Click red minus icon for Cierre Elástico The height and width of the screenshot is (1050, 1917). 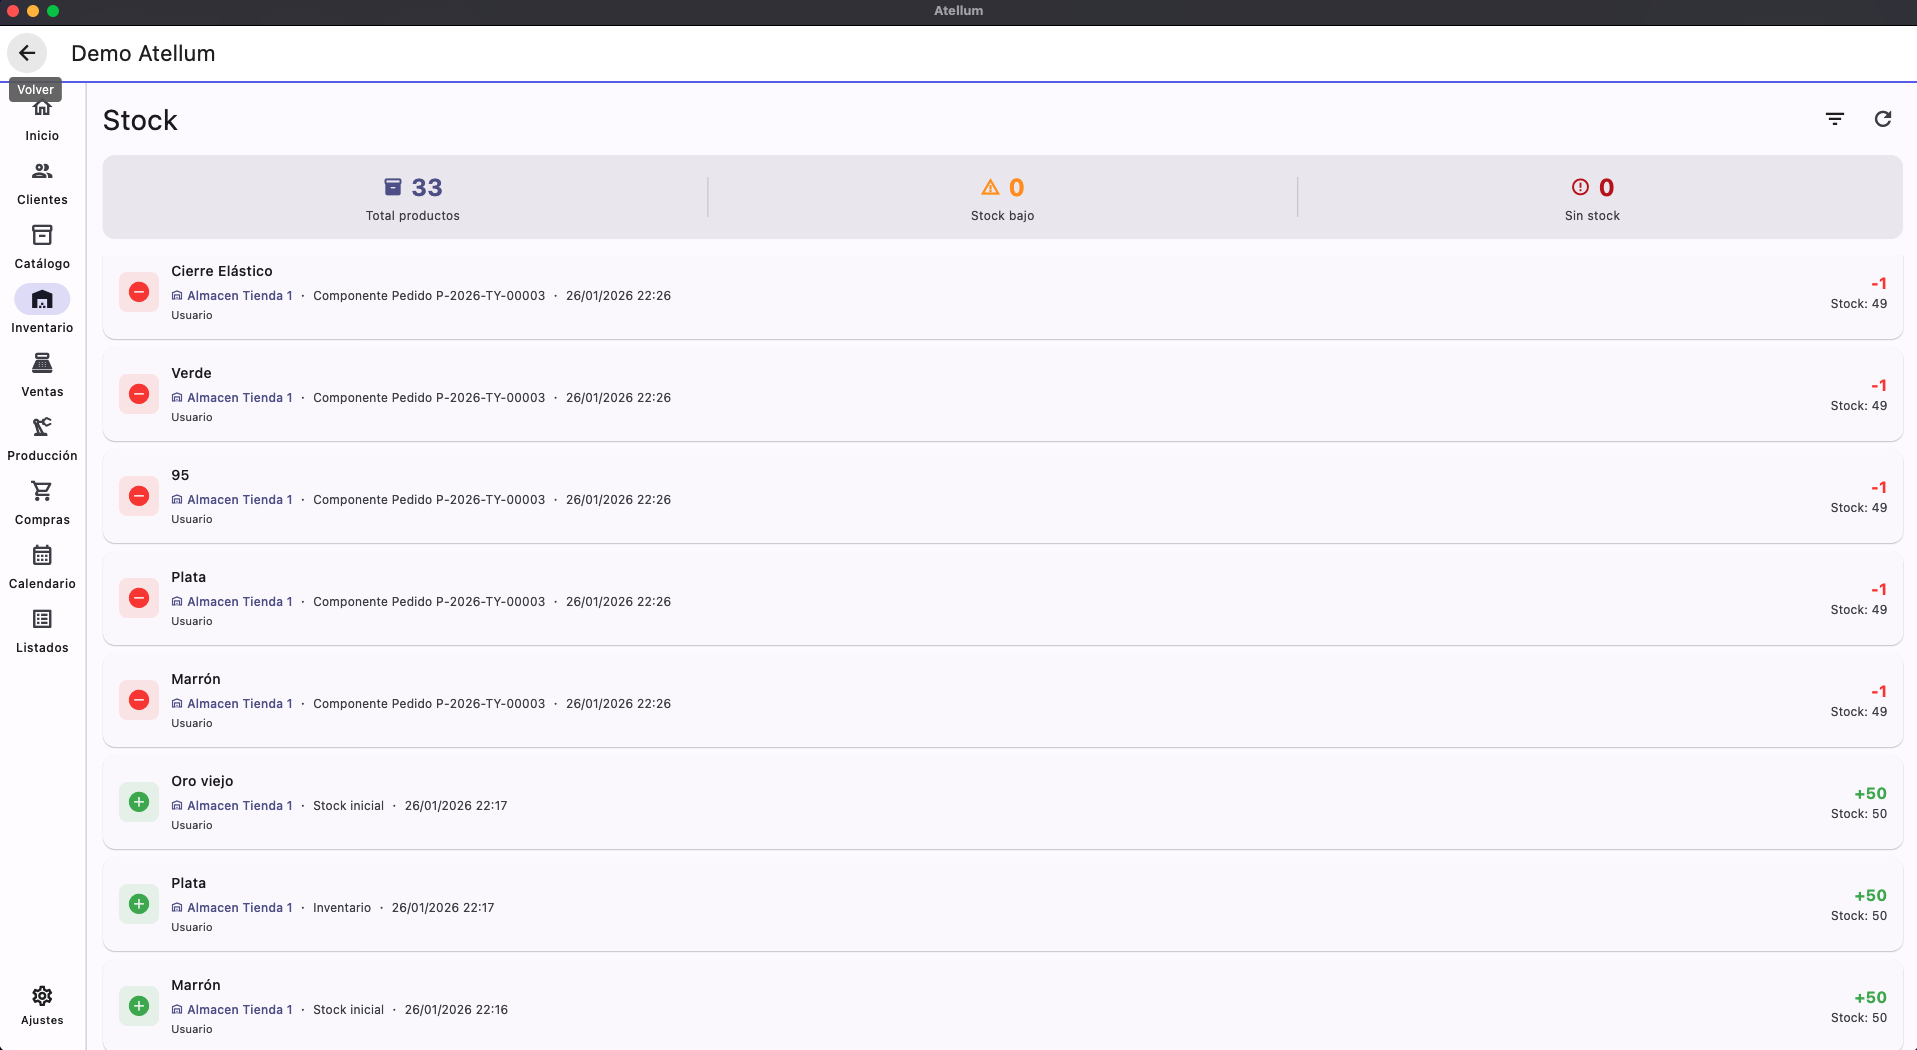pyautogui.click(x=139, y=292)
